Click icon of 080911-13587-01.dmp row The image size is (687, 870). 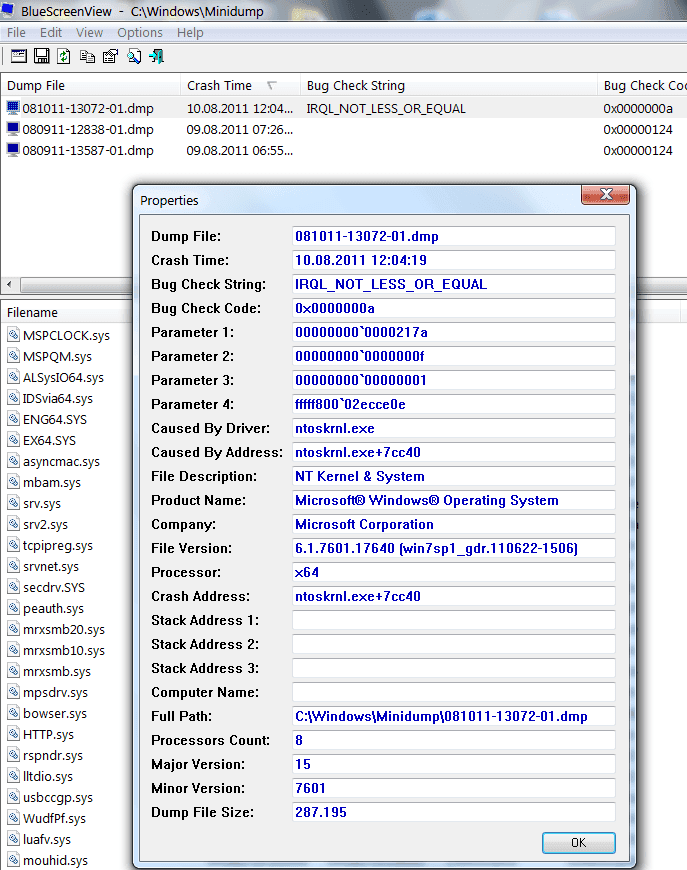(13, 150)
